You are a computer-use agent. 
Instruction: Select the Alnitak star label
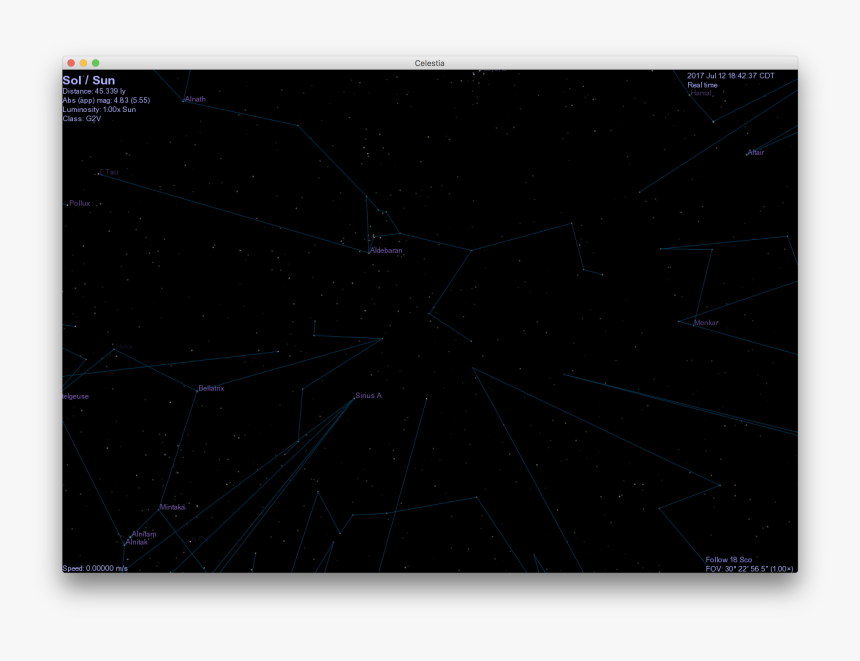point(137,542)
